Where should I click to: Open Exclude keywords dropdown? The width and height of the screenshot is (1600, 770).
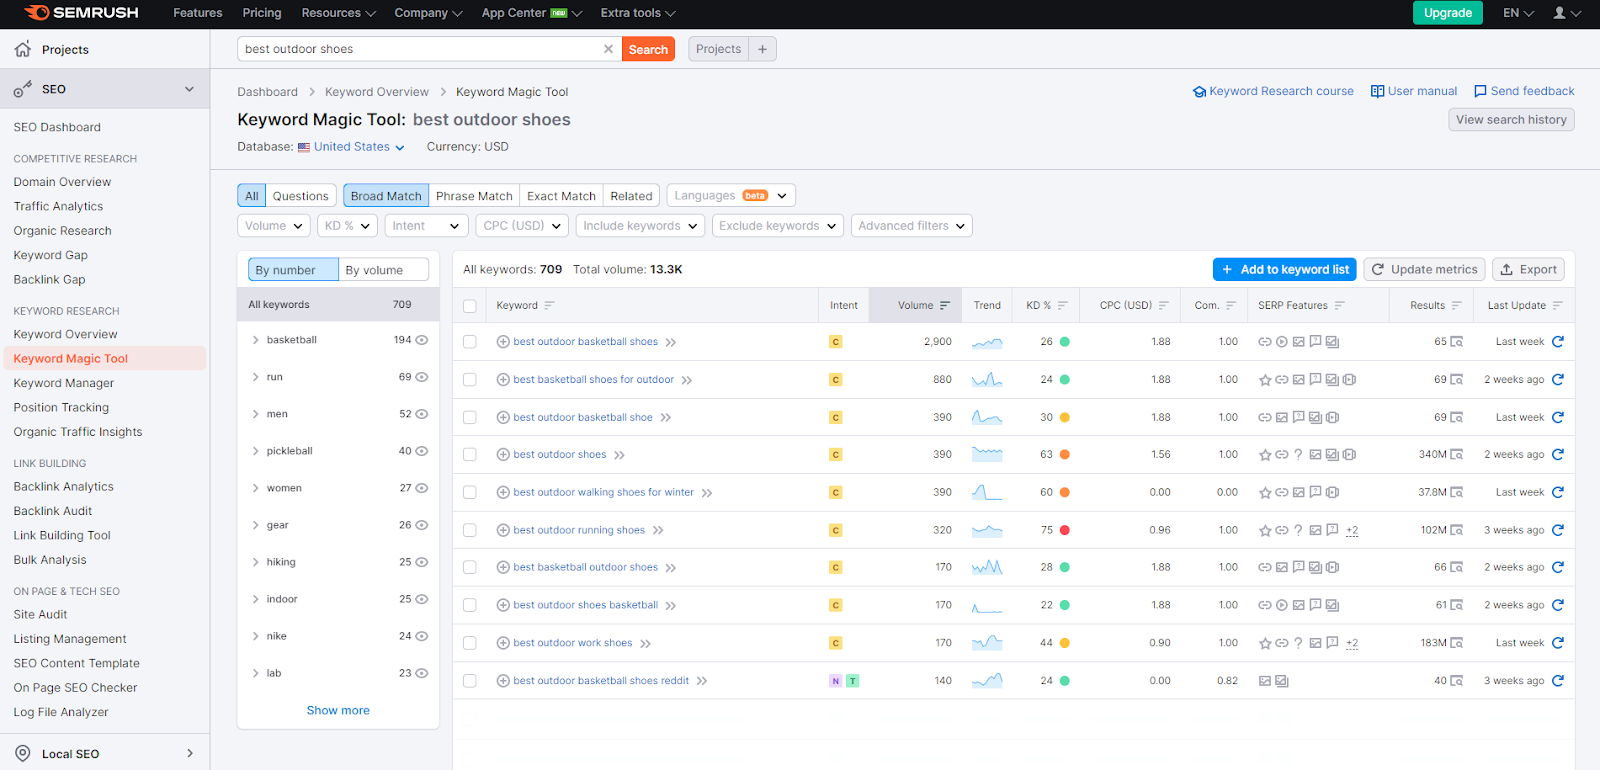pyautogui.click(x=777, y=226)
